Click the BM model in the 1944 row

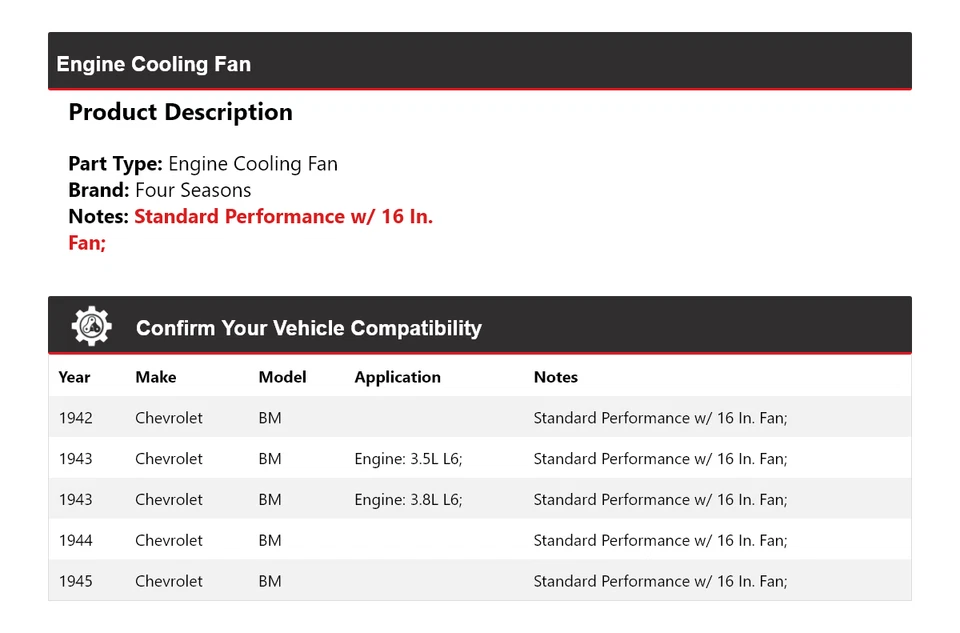[x=270, y=541]
